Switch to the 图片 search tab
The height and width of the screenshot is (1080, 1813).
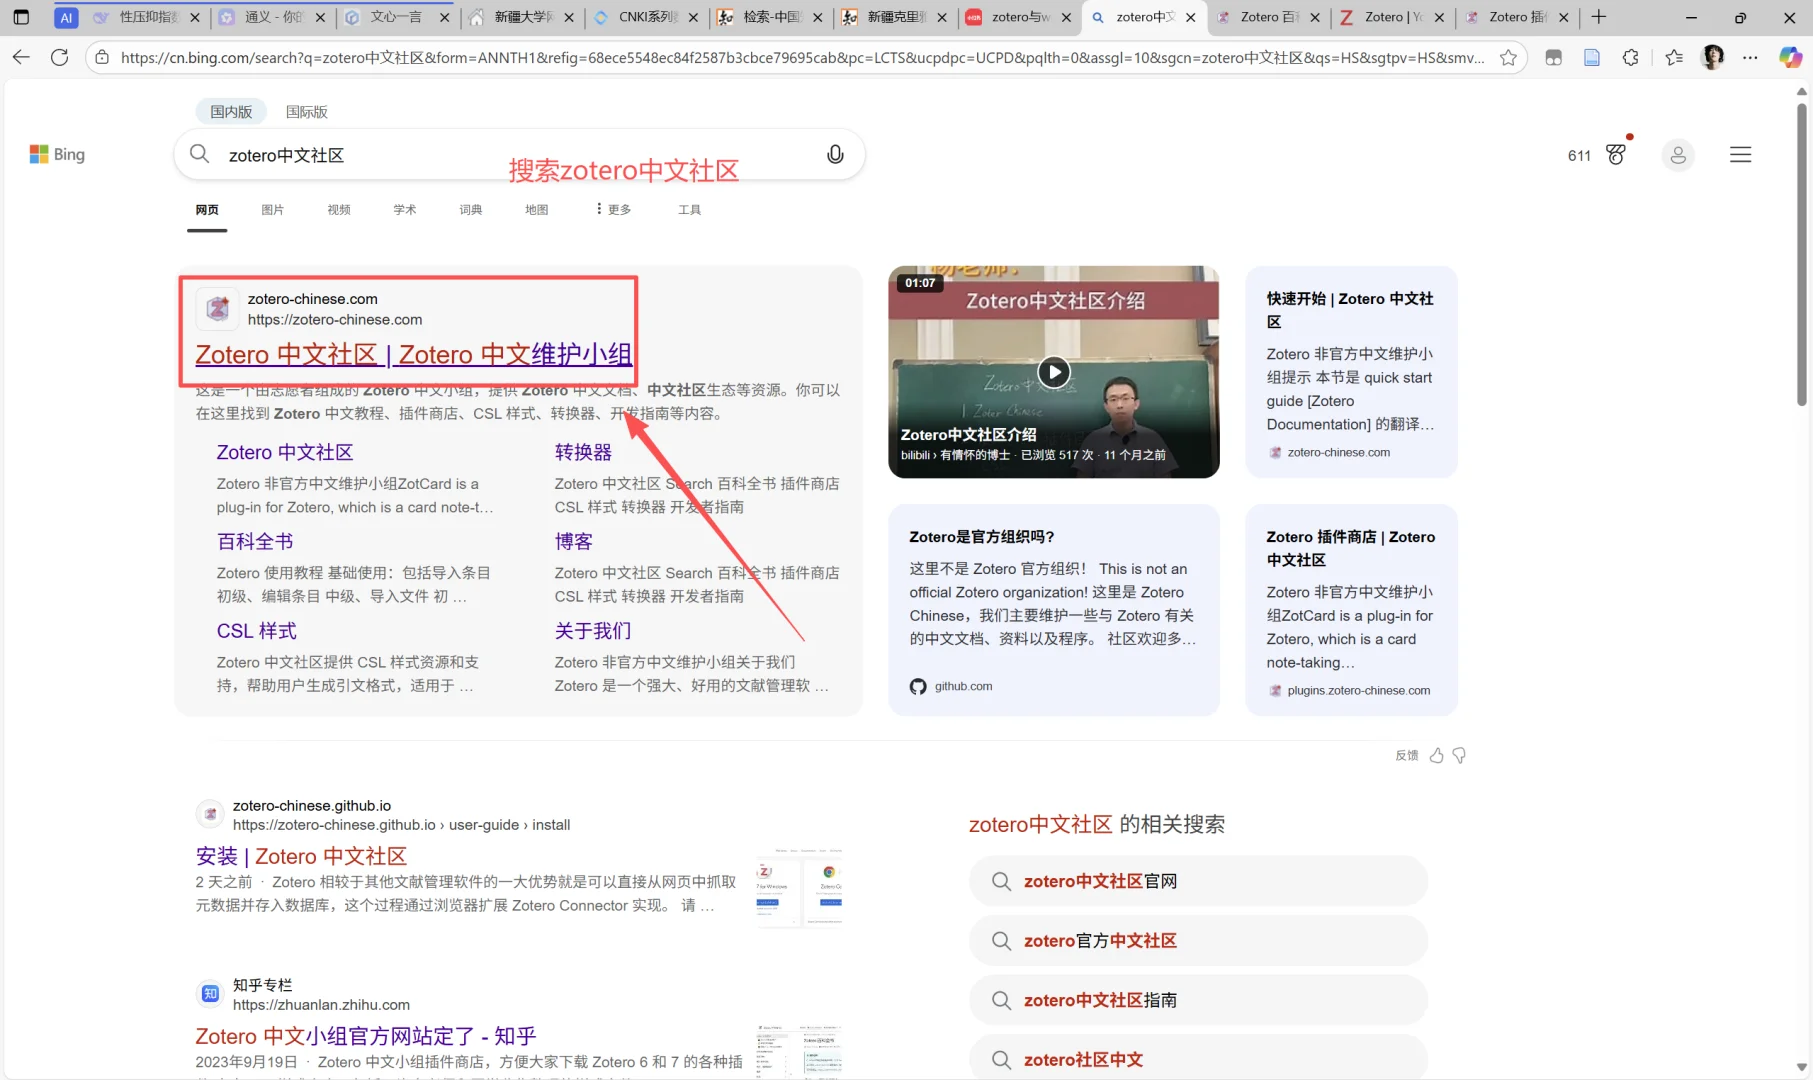pyautogui.click(x=272, y=209)
